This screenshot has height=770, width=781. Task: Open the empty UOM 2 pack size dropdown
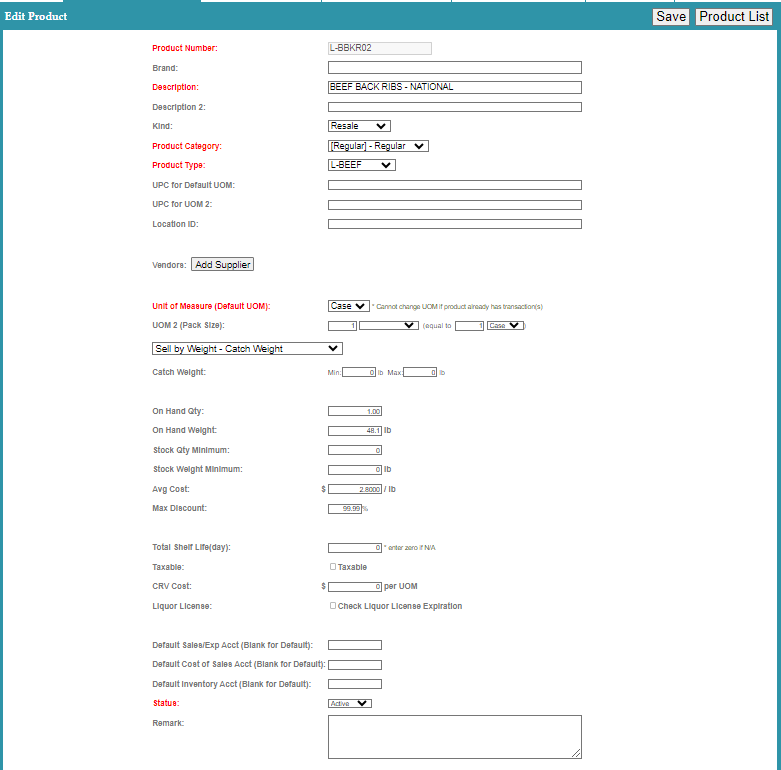[388, 325]
